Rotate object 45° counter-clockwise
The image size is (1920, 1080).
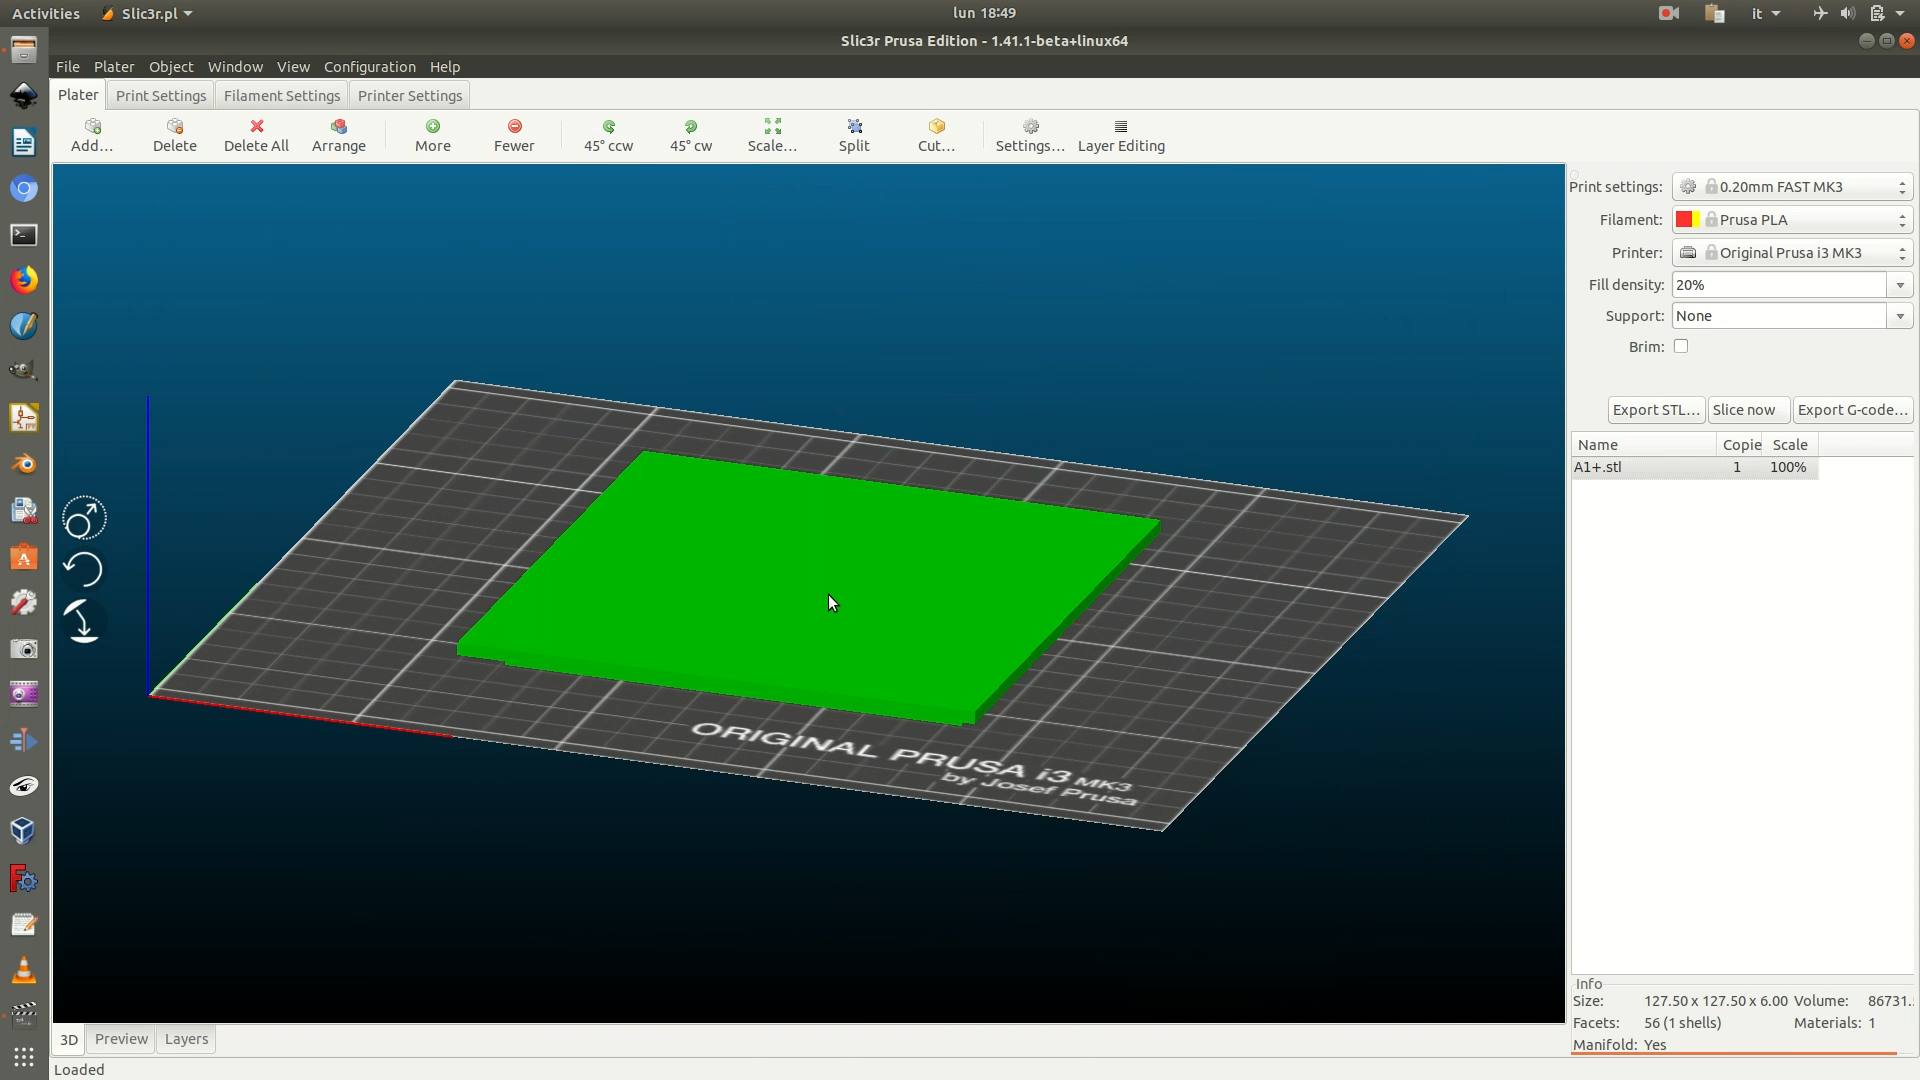[x=609, y=135]
